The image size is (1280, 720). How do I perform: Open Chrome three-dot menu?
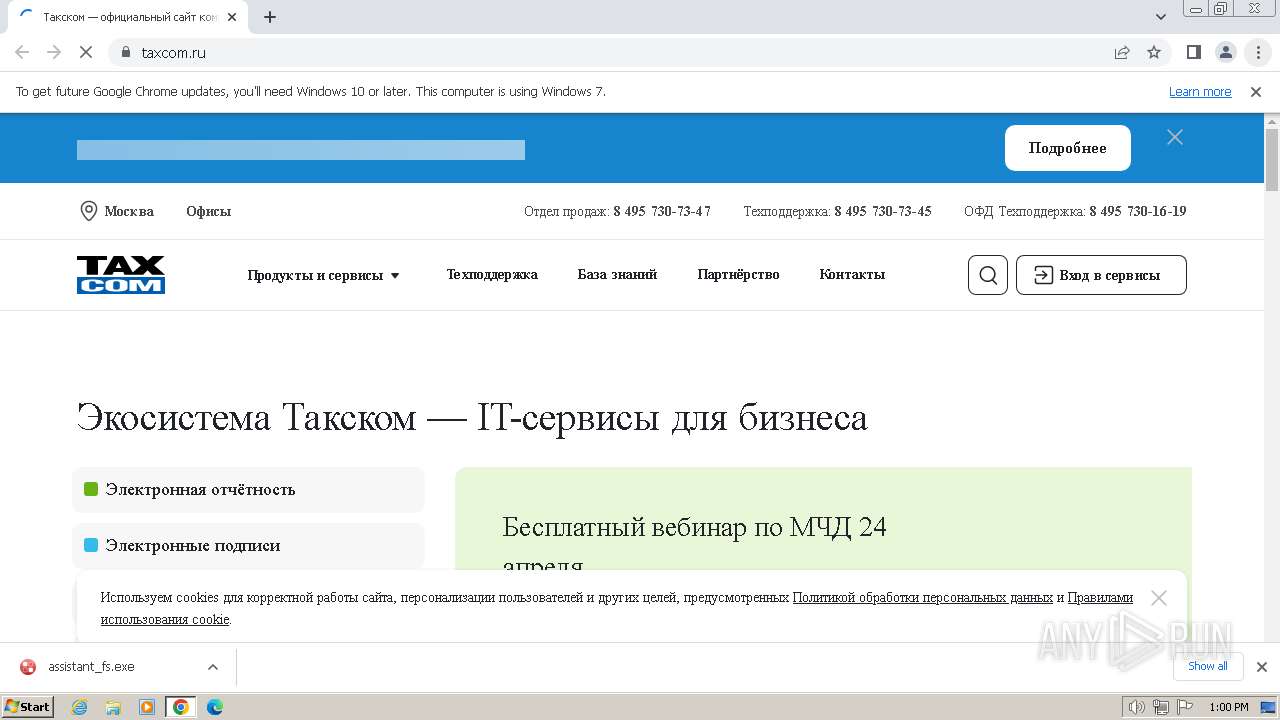[x=1258, y=52]
